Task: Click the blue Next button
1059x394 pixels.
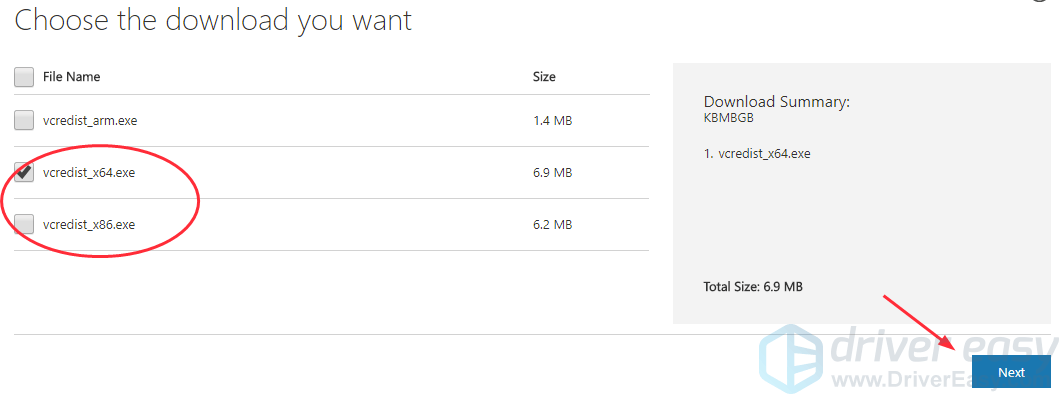Action: point(1012,372)
